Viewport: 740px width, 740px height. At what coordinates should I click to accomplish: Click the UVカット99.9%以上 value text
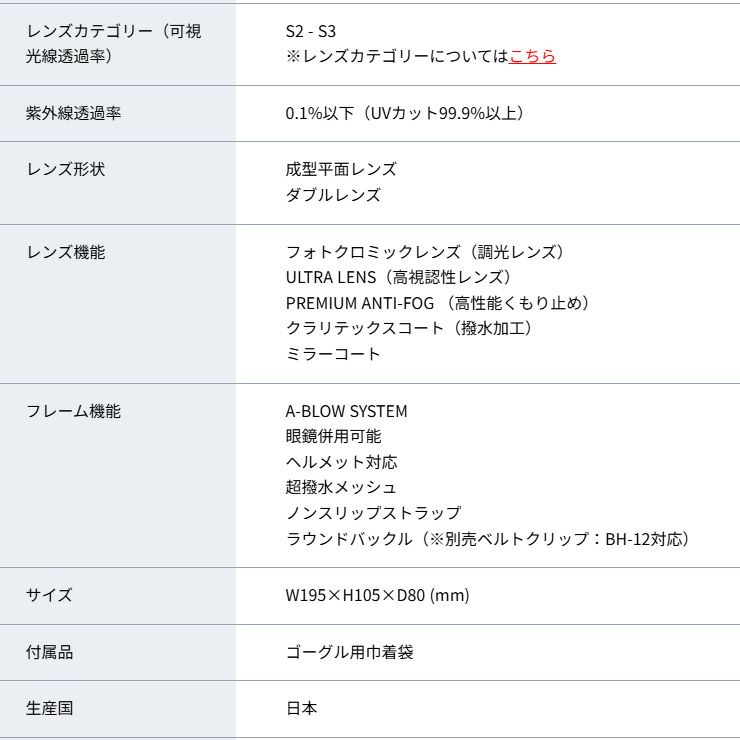point(404,113)
